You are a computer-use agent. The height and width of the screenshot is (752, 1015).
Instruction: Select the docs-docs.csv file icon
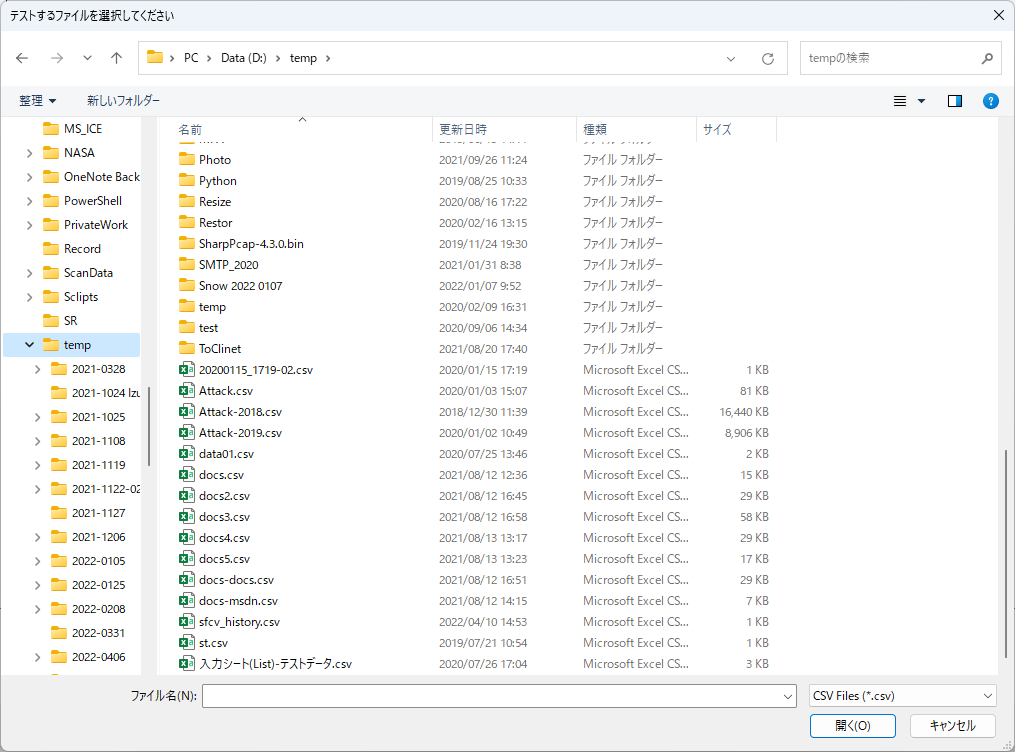click(186, 579)
